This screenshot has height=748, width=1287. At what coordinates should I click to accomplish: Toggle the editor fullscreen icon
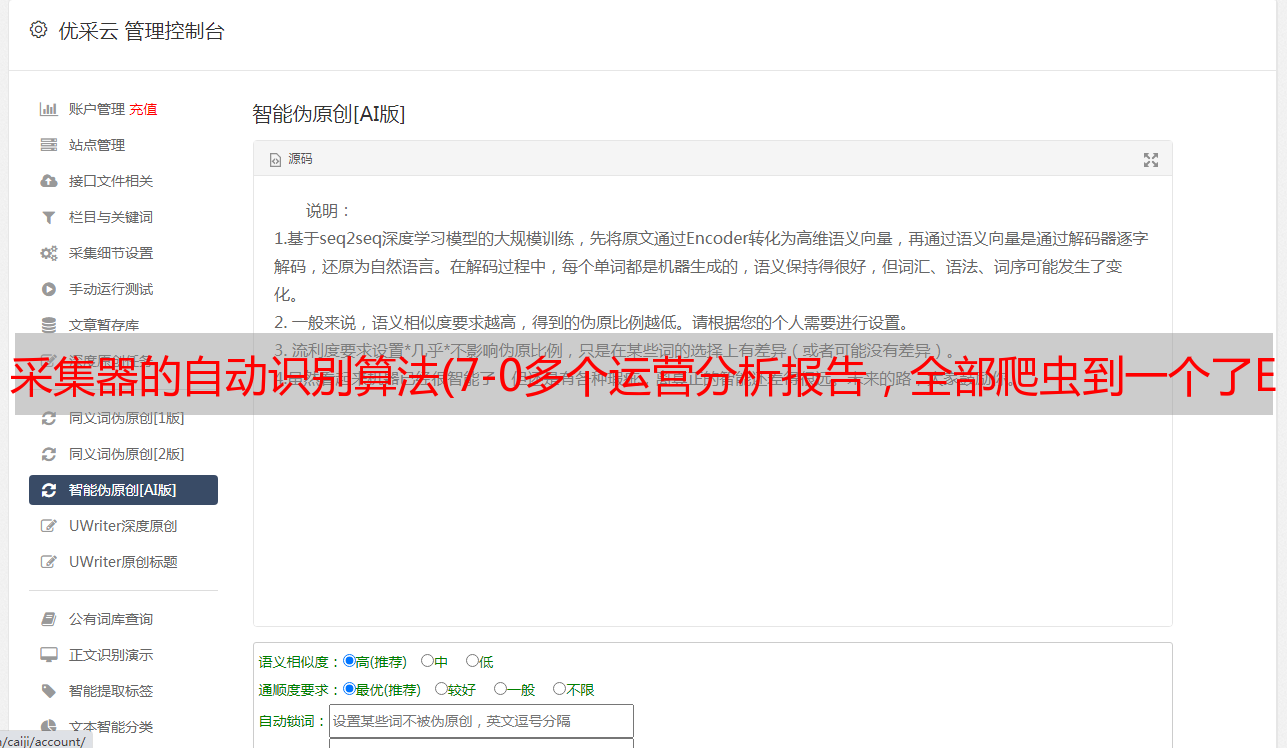(1151, 160)
